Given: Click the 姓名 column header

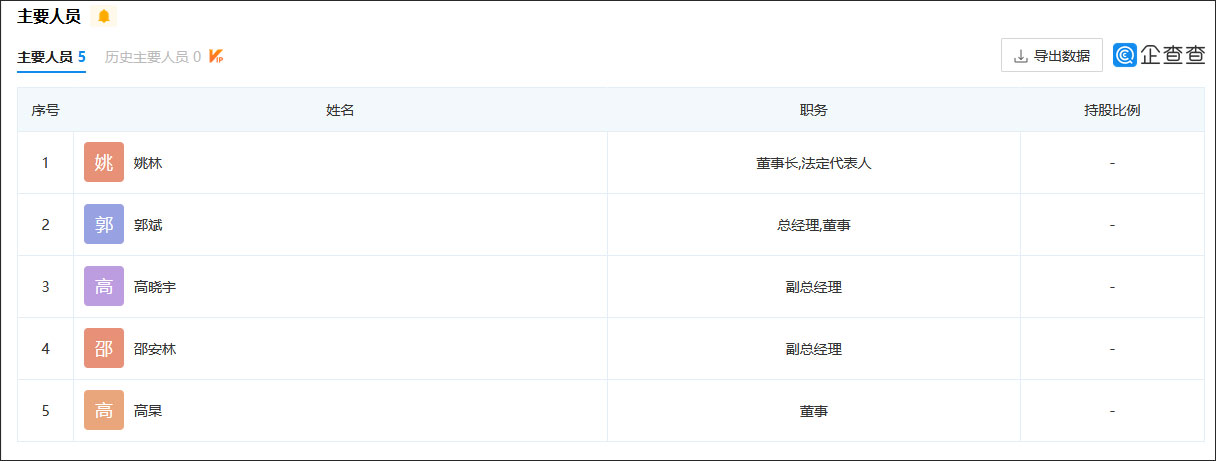Looking at the screenshot, I should tap(340, 110).
